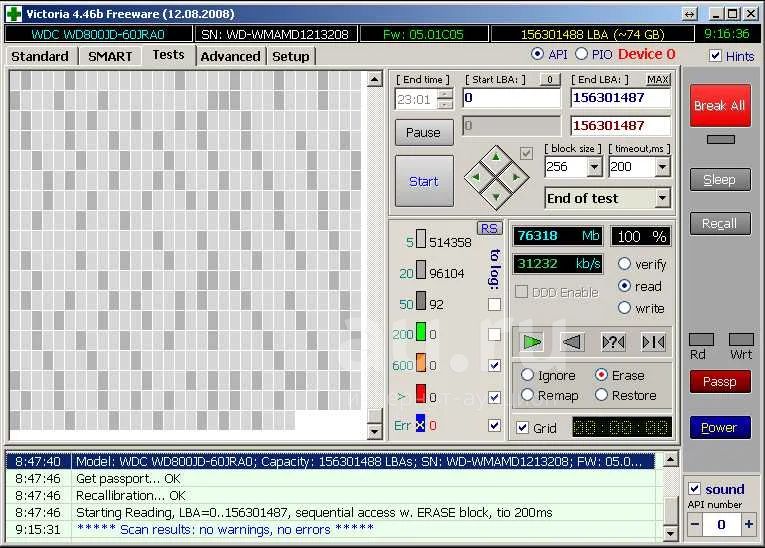Click the minus button of API number
765x548 pixels.
pos(695,525)
